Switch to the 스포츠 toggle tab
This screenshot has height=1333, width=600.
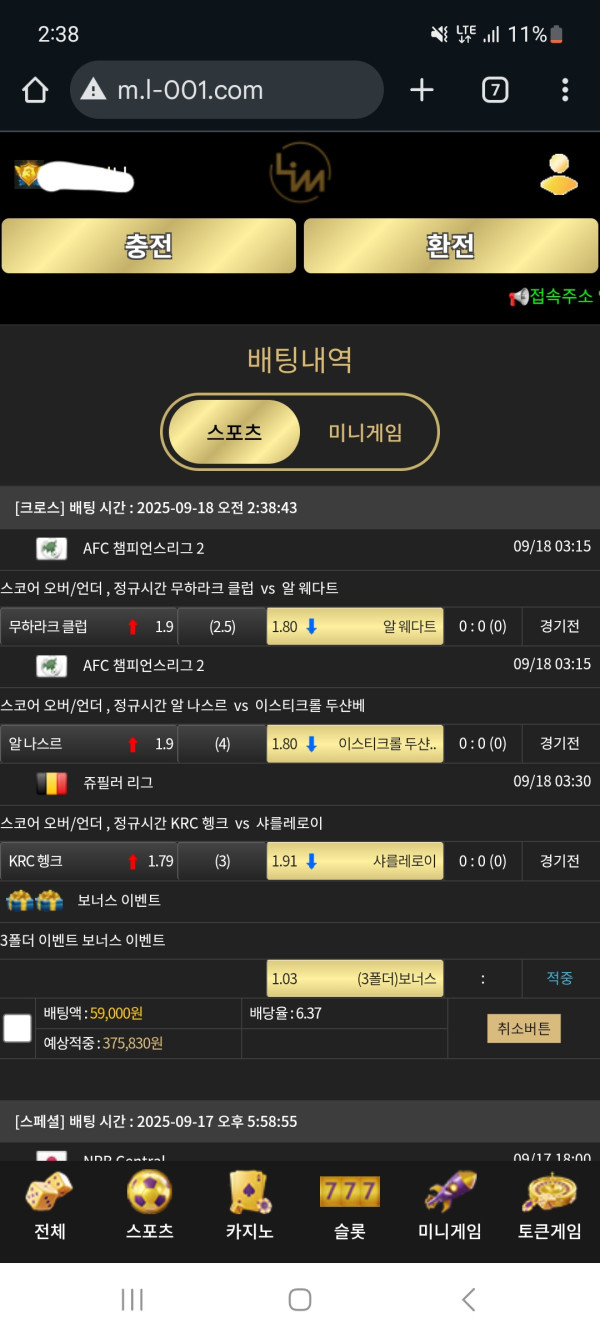coord(234,432)
